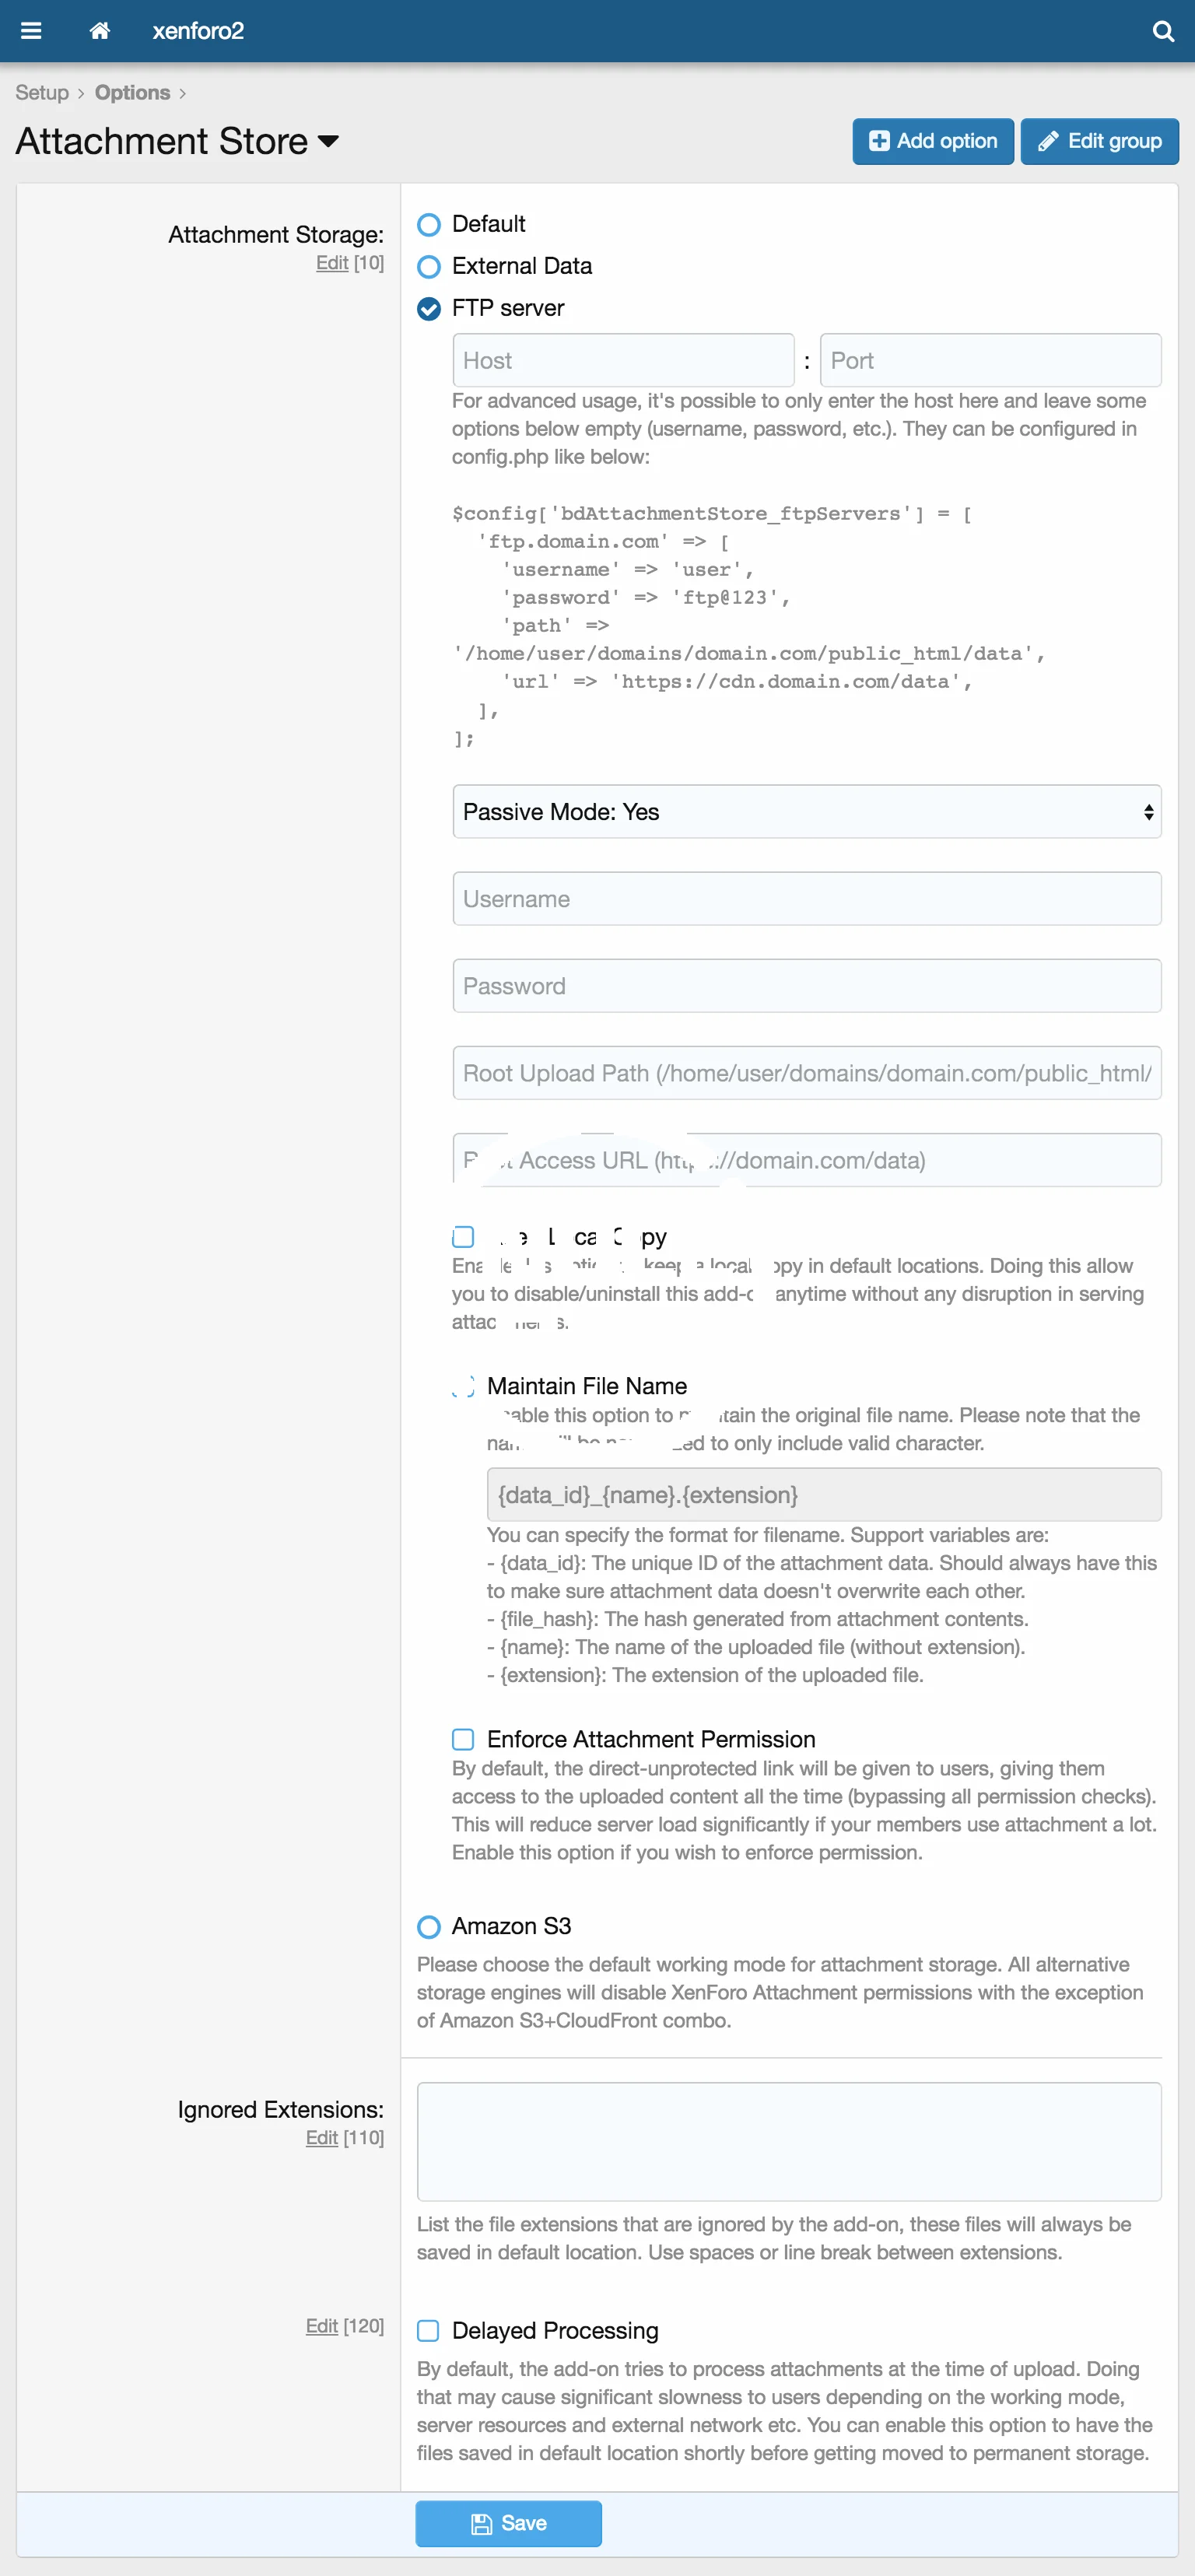Open the hamburger navigation menu
Screen dimensions: 1195x2576
(31, 31)
